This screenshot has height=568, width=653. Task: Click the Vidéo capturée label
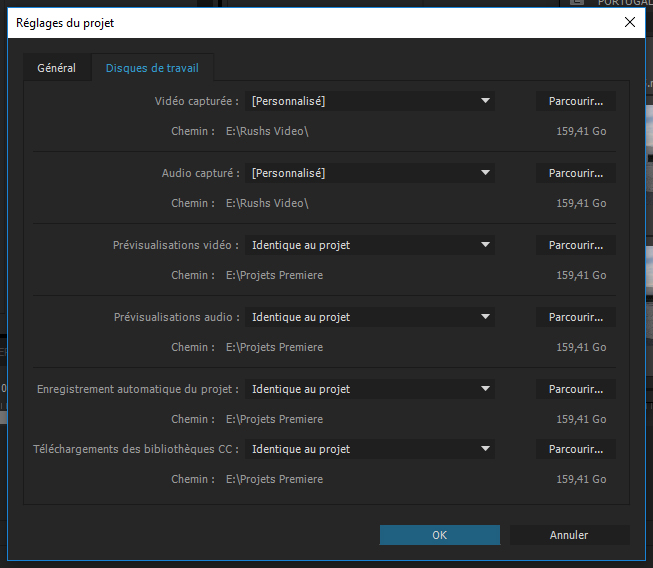tap(197, 101)
